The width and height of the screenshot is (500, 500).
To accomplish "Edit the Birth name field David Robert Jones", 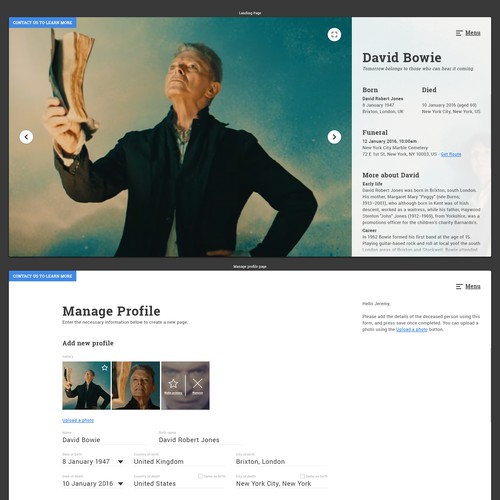I will tap(201, 440).
